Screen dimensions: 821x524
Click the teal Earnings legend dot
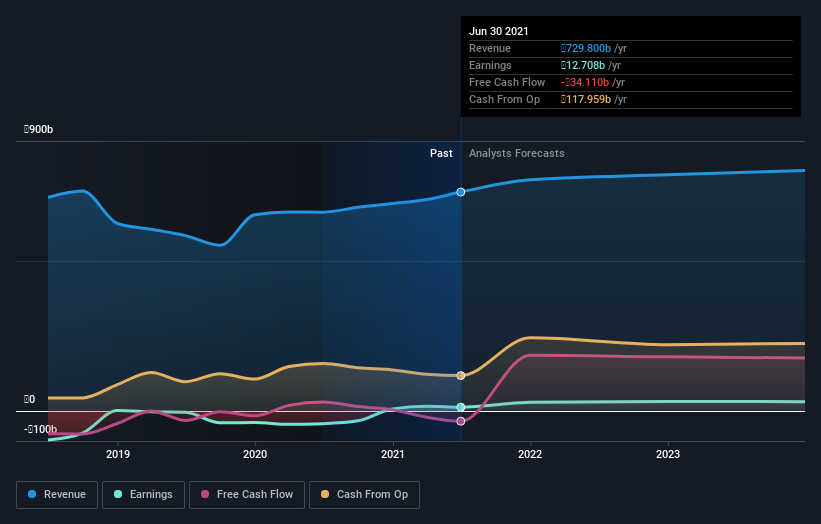118,494
